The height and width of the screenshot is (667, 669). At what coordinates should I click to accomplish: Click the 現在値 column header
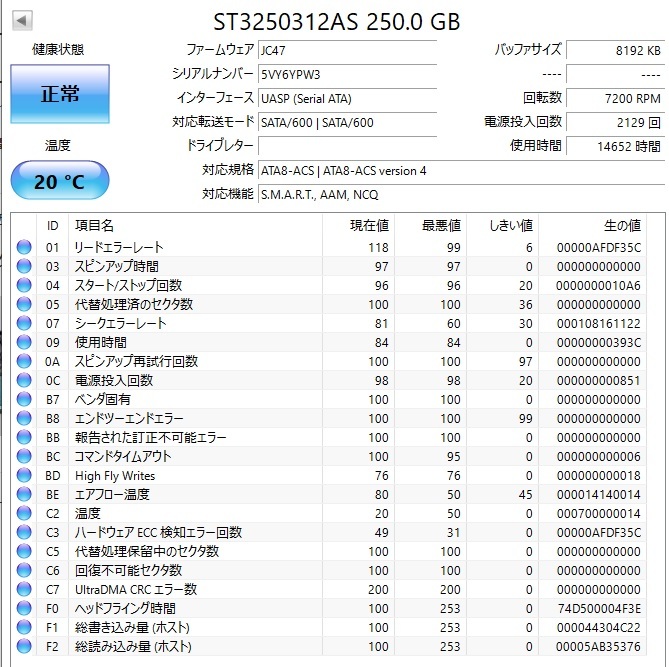358,225
